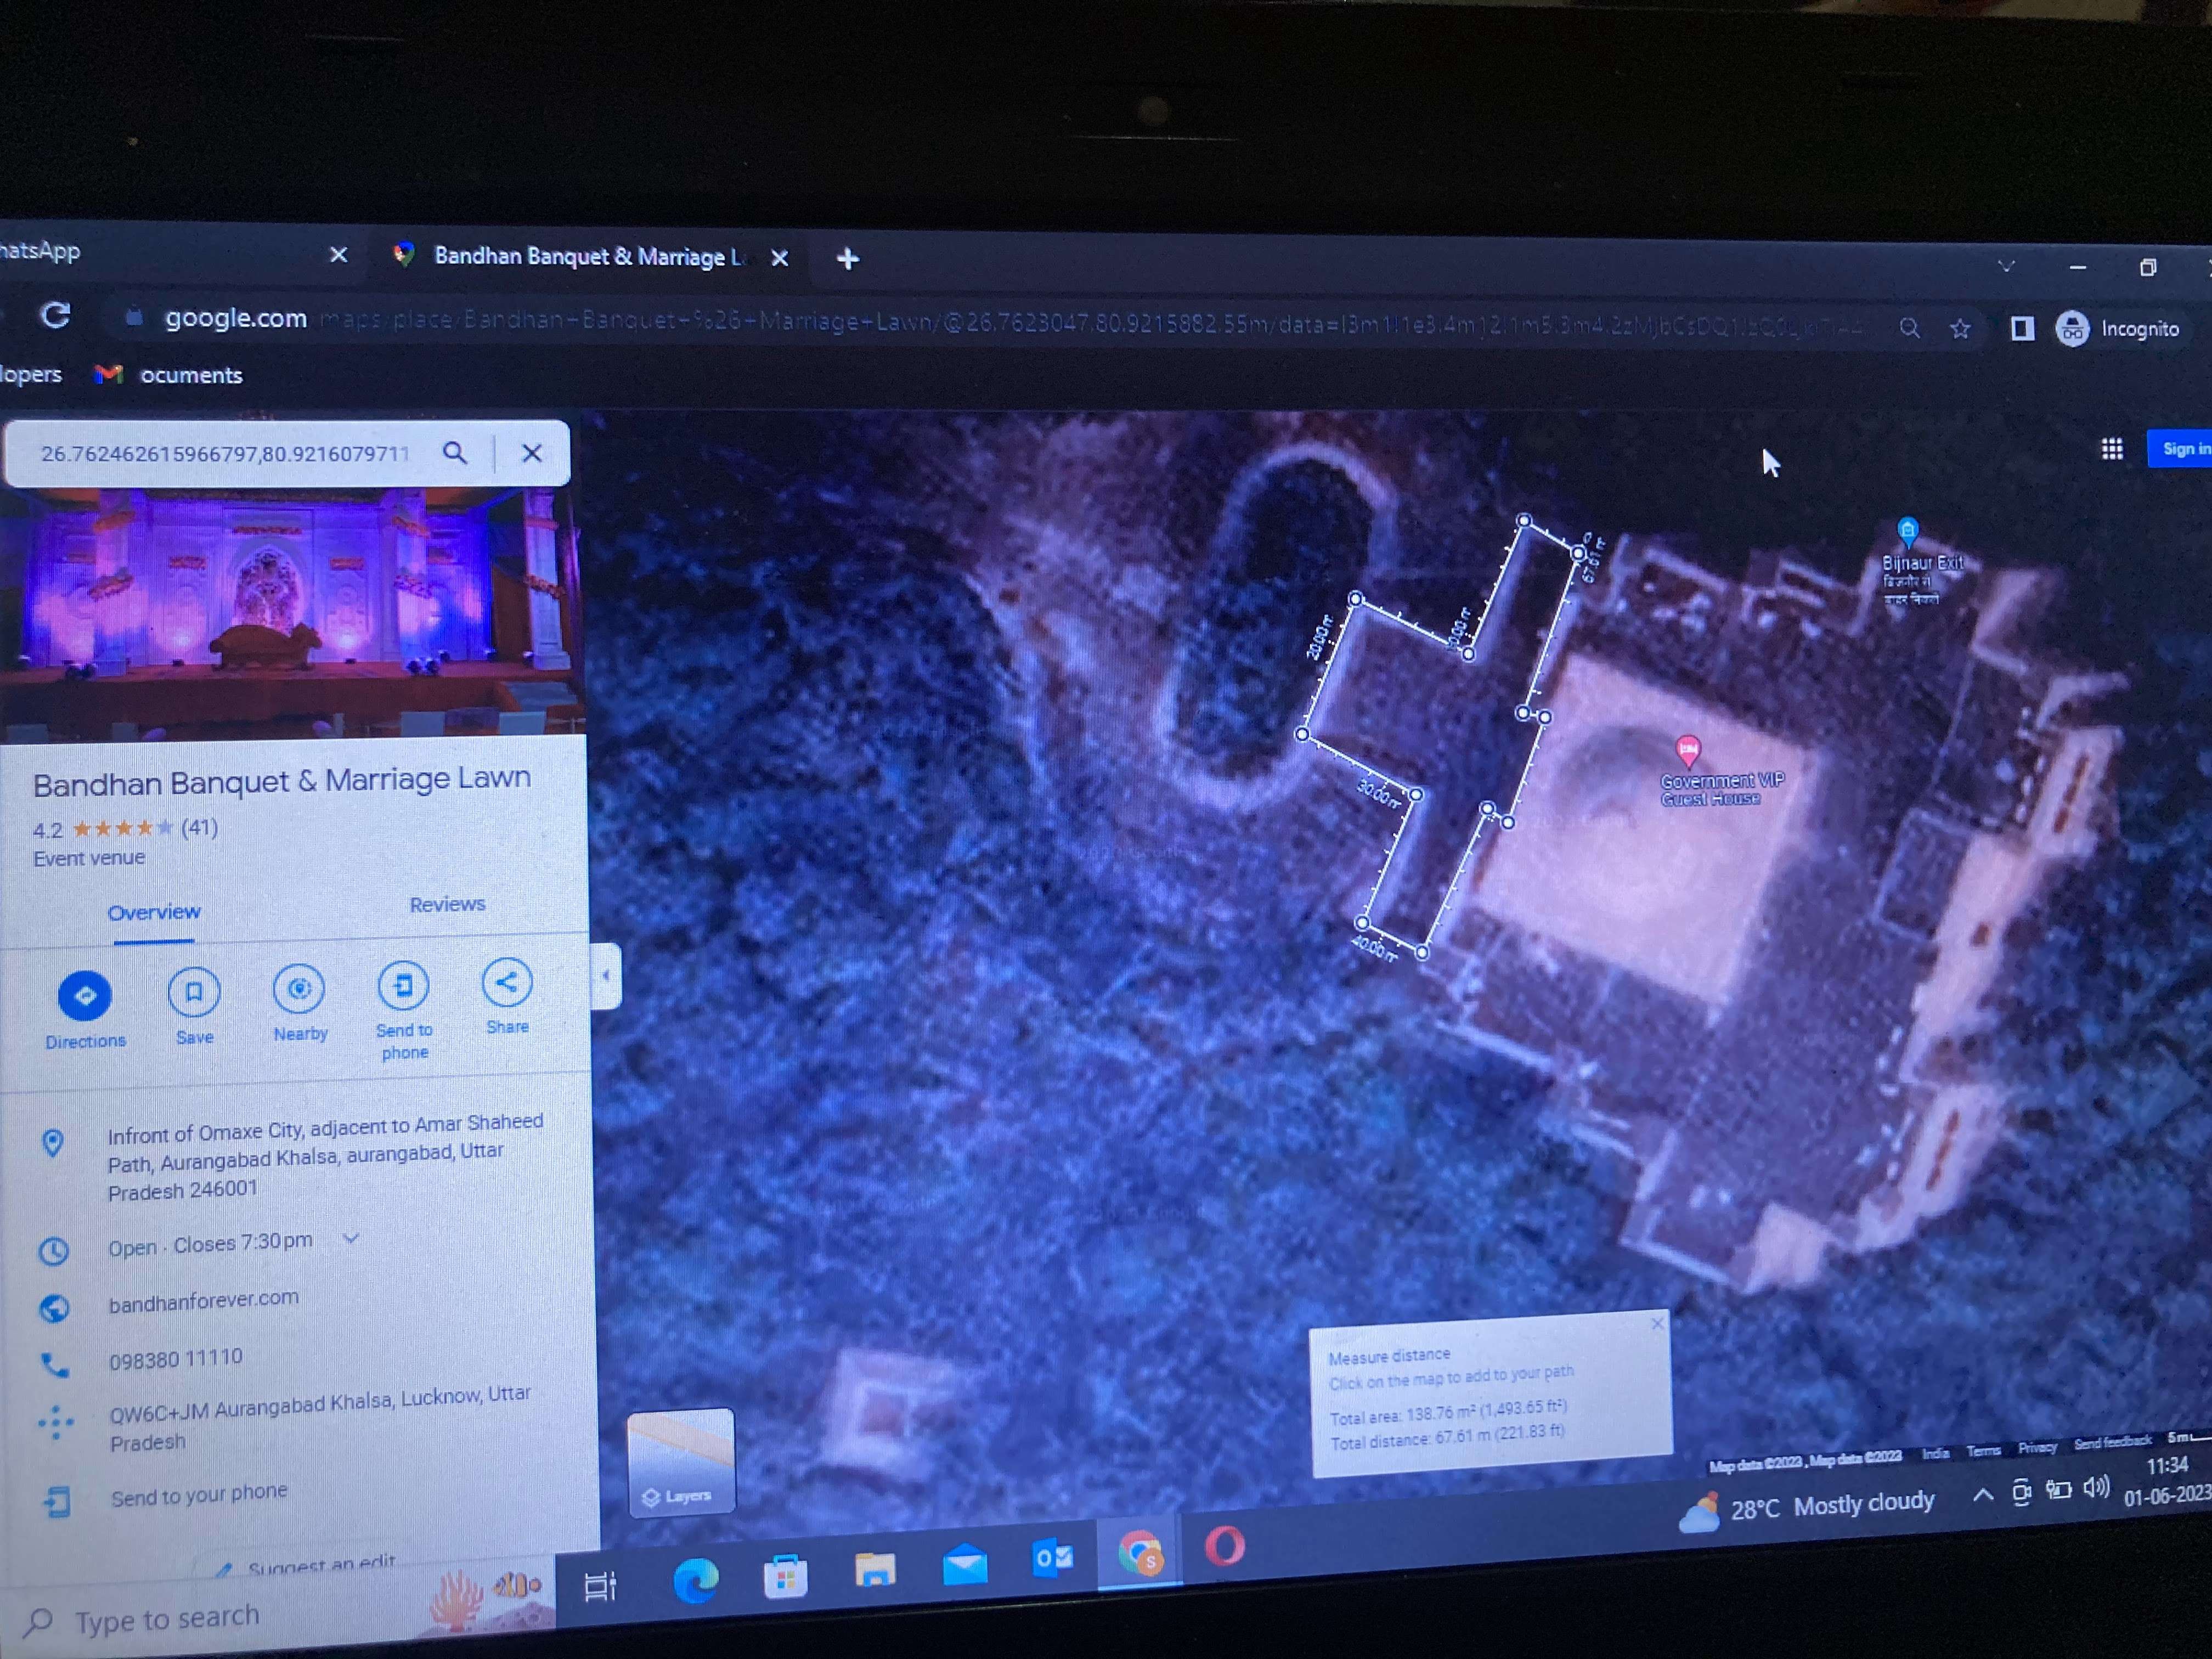
Task: Close the Measure distance box
Action: coord(1657,1324)
